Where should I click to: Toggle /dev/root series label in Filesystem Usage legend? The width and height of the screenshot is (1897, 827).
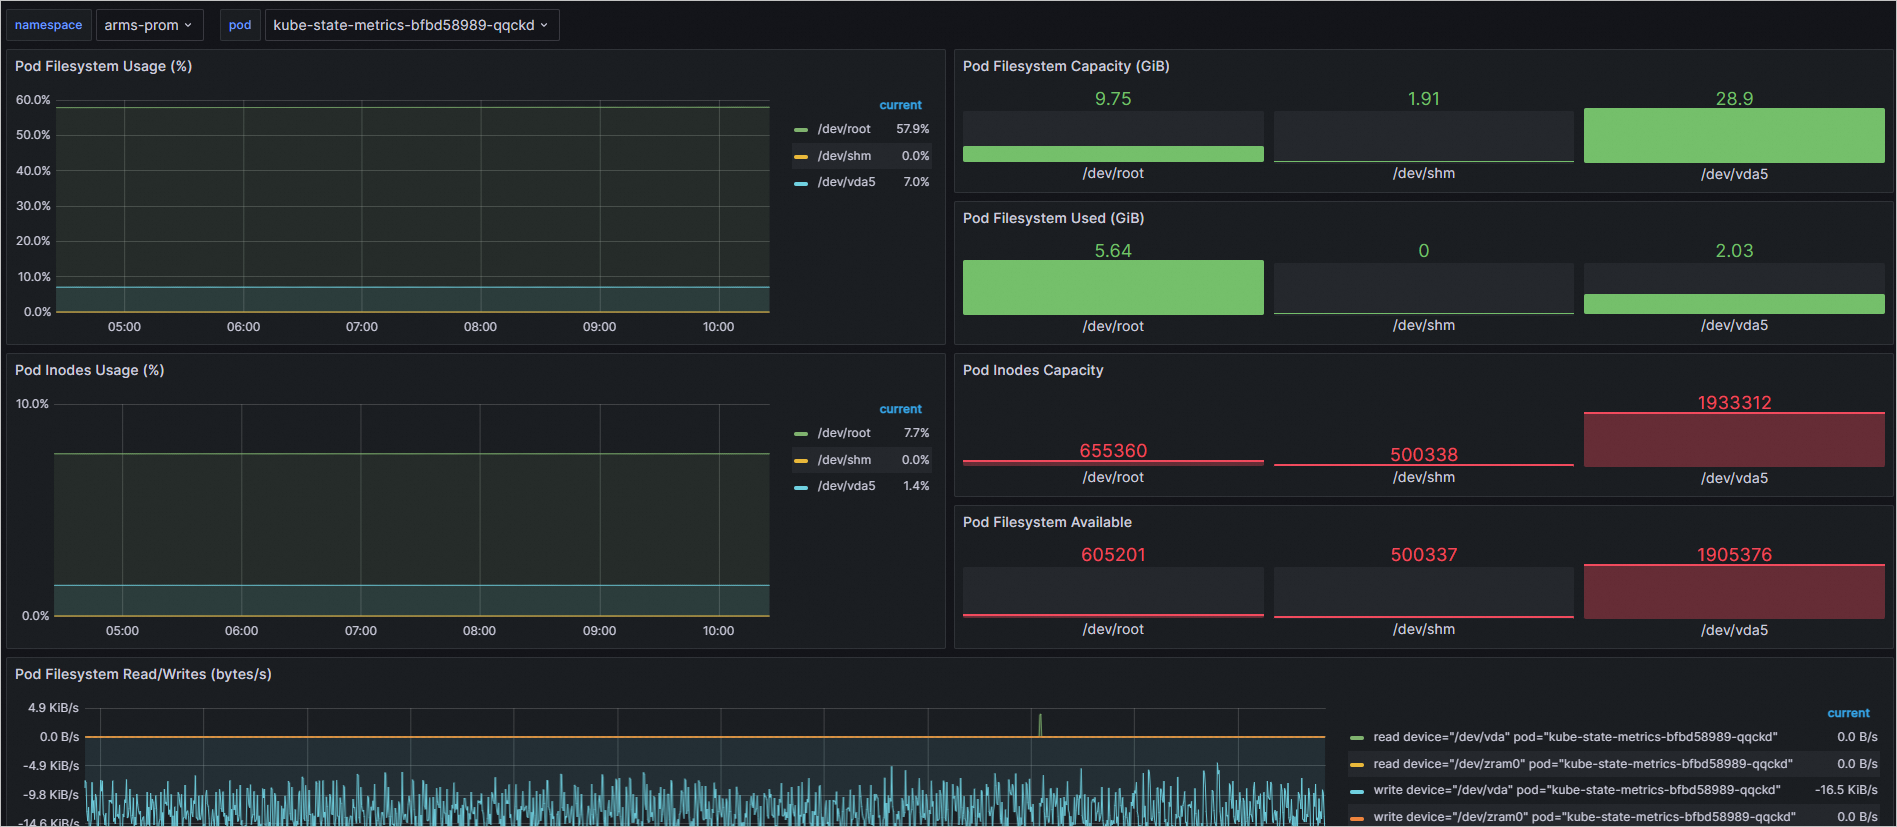tap(844, 129)
